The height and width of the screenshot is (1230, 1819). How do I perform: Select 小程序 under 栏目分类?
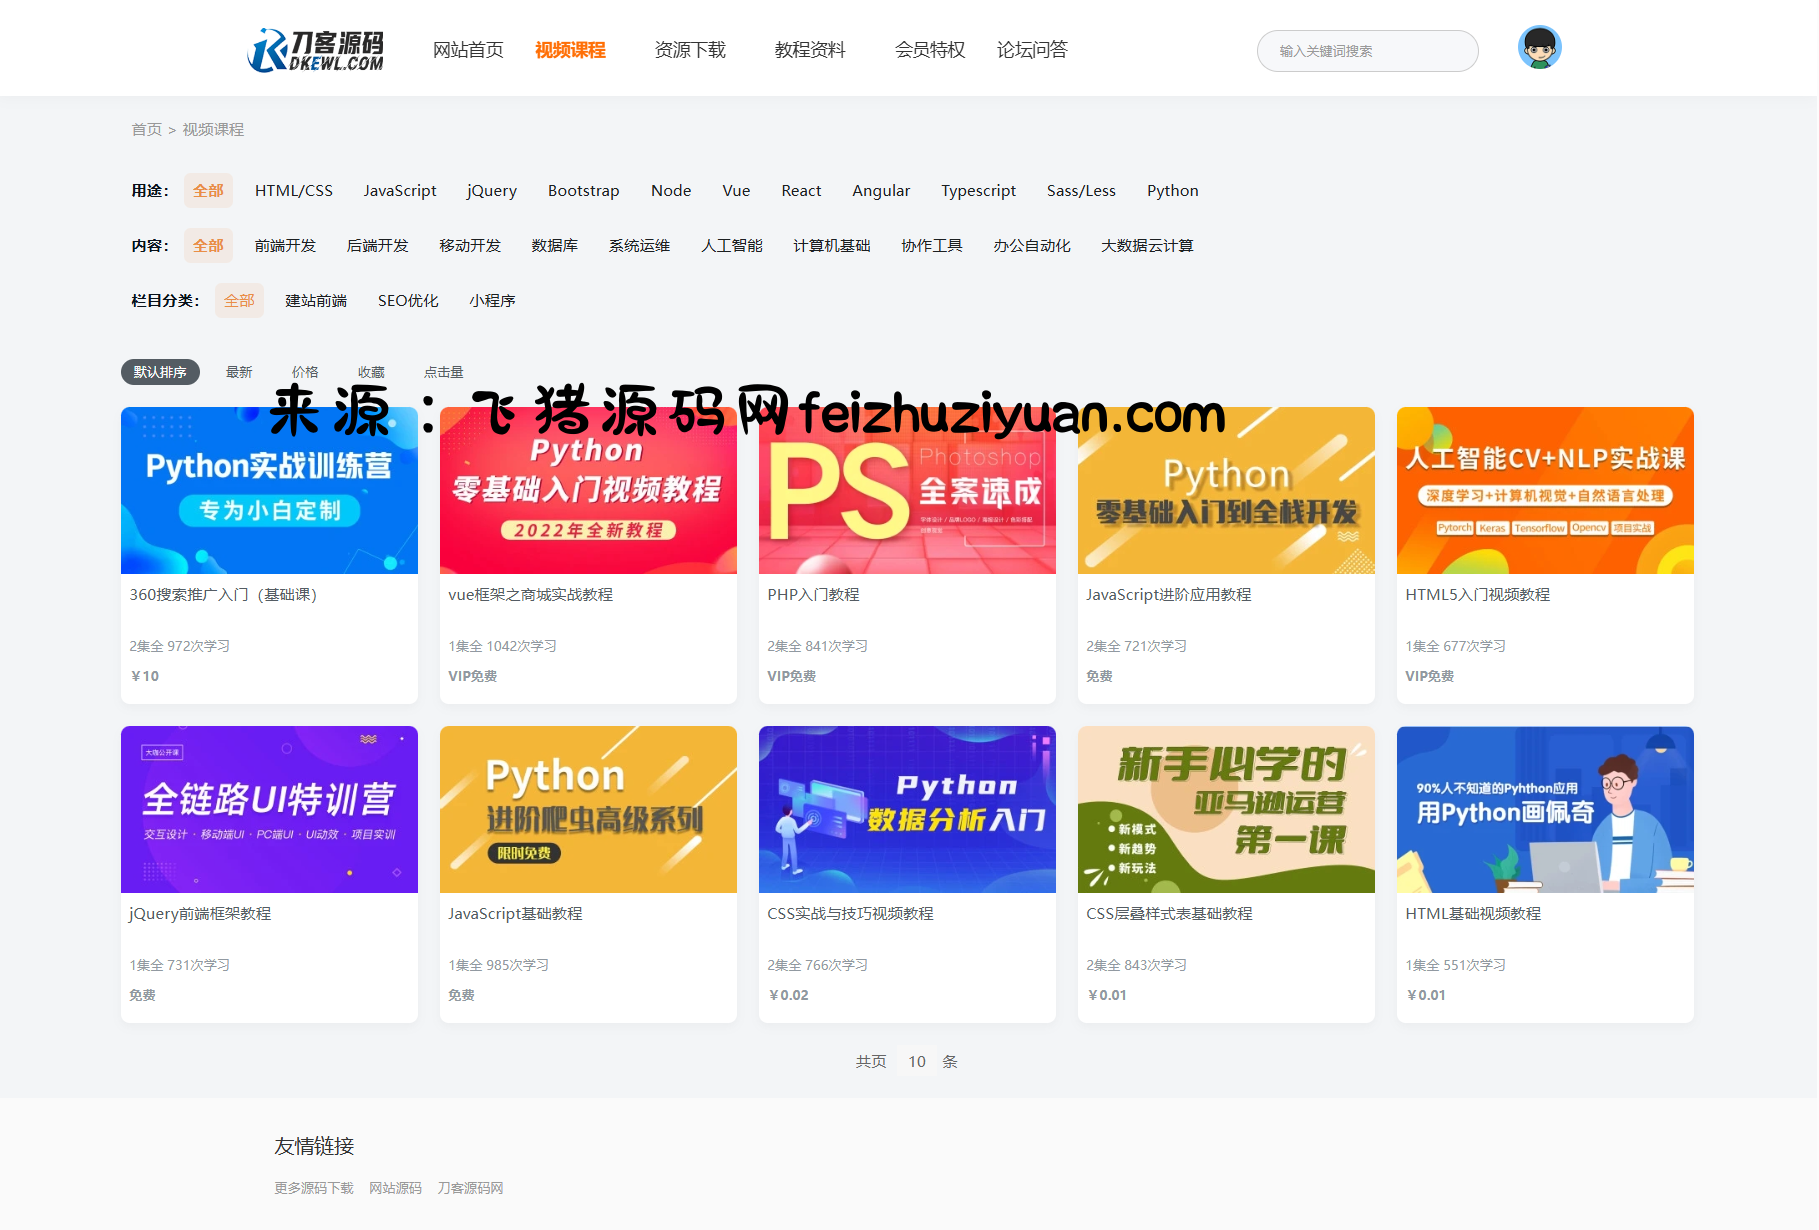(x=492, y=301)
